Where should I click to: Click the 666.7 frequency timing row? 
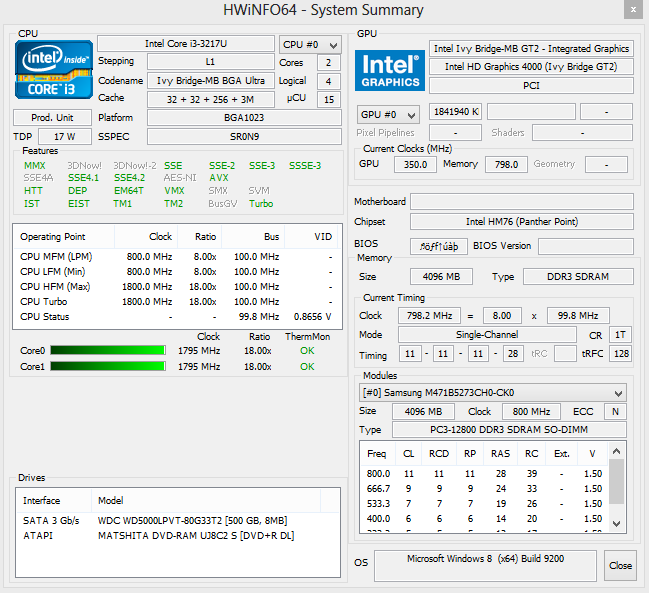[x=484, y=488]
